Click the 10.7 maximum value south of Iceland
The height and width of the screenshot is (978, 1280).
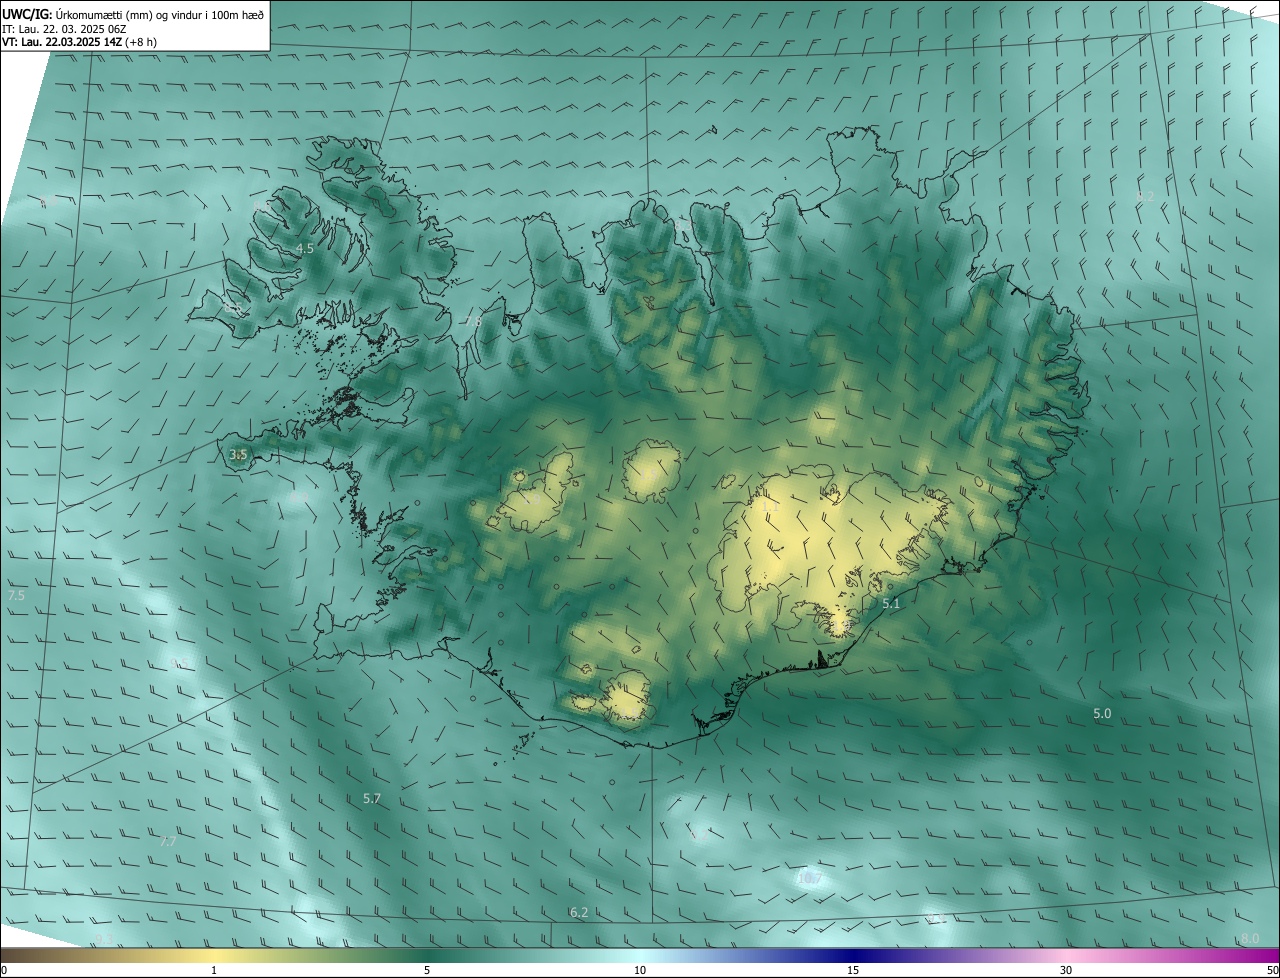tap(809, 878)
